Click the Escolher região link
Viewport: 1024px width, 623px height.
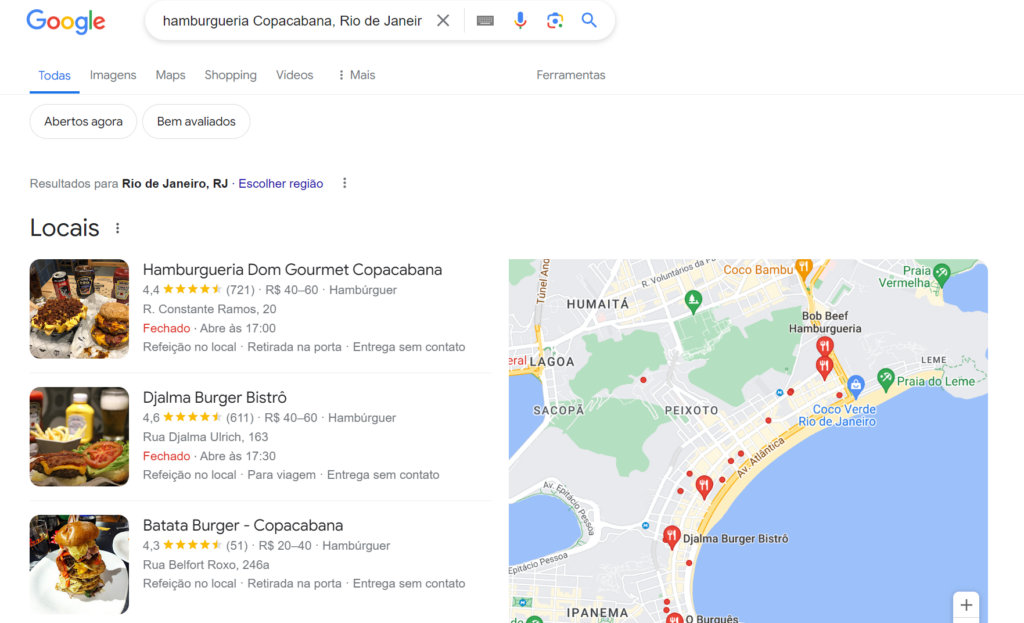(x=281, y=184)
